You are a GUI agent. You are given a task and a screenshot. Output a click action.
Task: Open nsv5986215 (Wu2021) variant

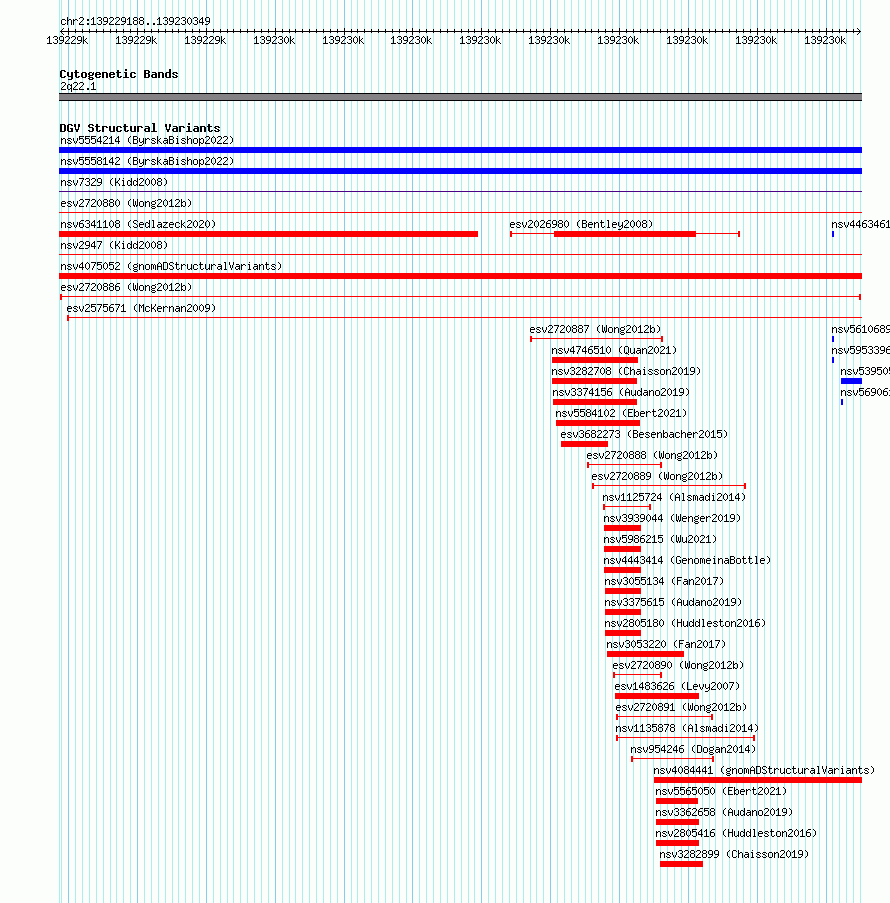660,540
